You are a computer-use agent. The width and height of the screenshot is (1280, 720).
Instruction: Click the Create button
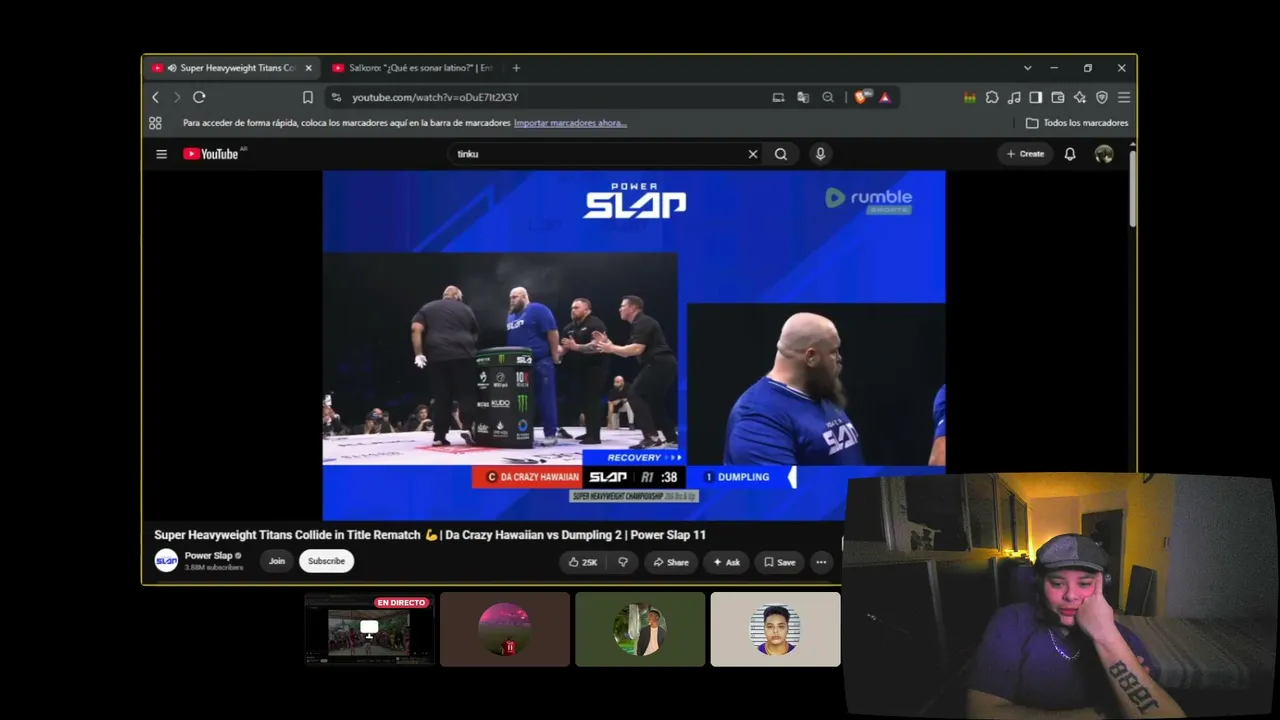click(1025, 154)
